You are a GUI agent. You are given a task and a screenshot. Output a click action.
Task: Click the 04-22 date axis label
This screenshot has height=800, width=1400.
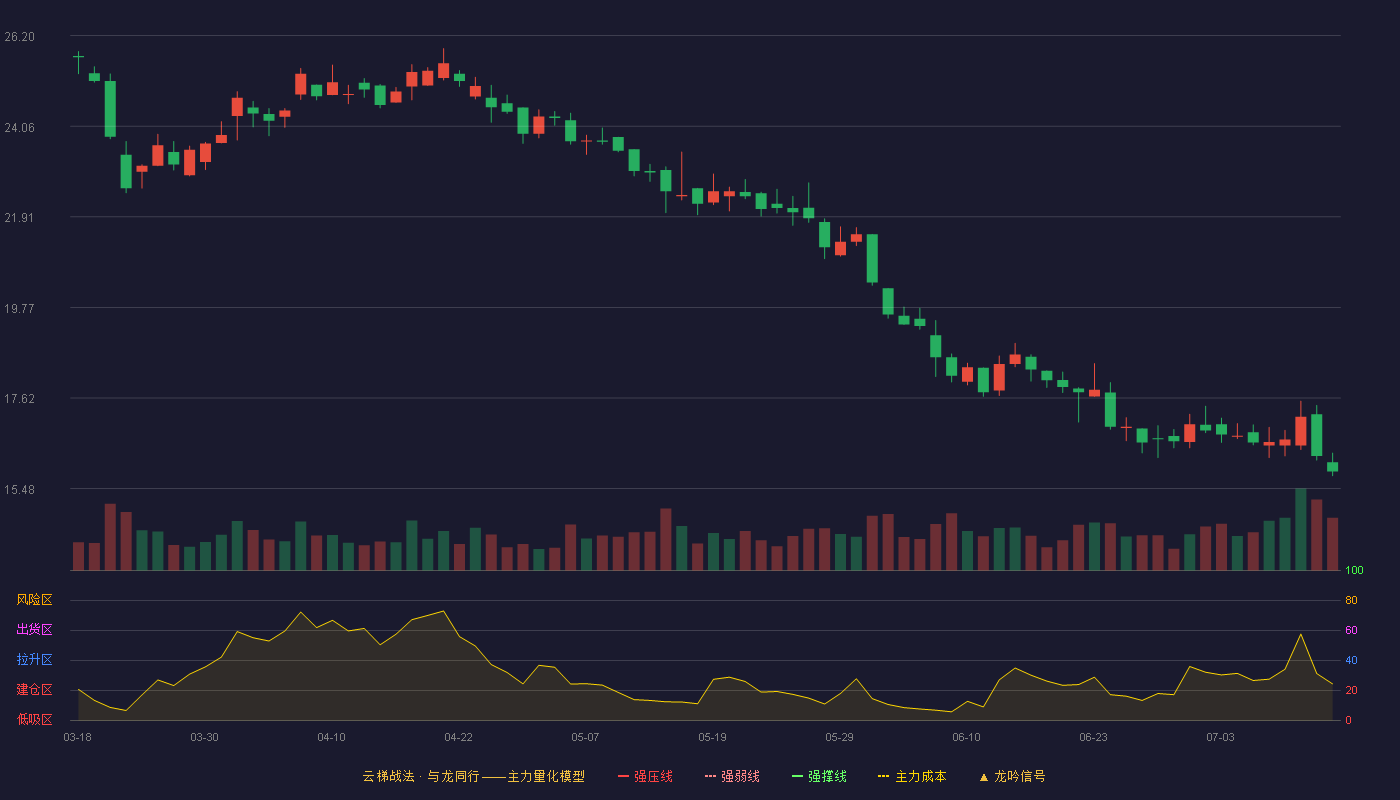459,737
